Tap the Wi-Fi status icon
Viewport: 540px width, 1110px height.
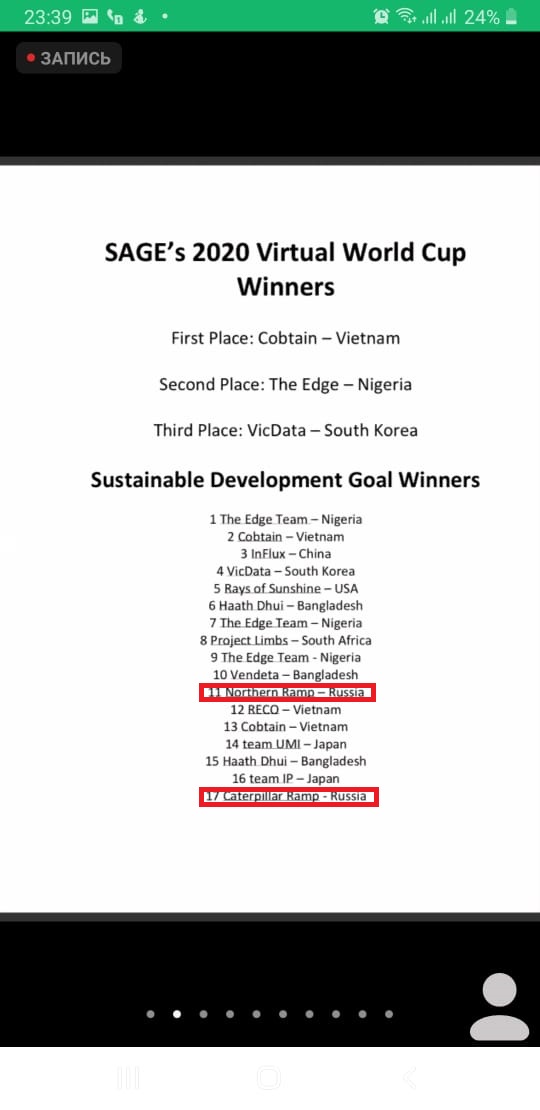405,17
